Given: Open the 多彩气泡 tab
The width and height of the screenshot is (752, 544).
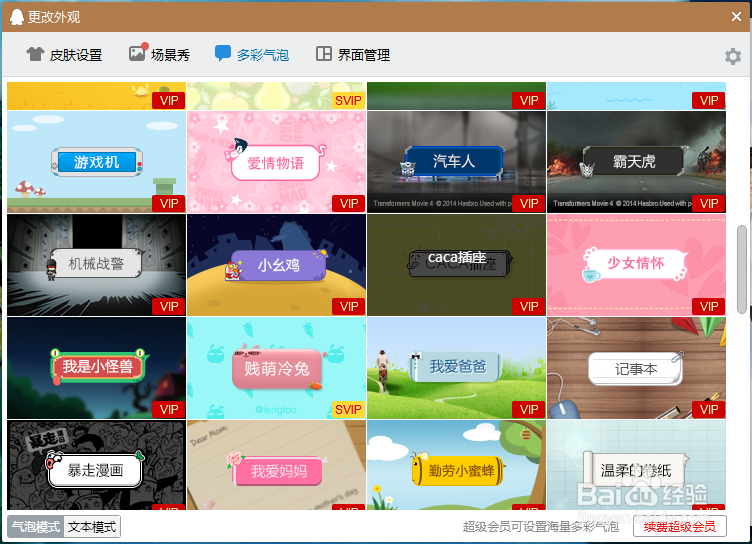Looking at the screenshot, I should pos(252,55).
